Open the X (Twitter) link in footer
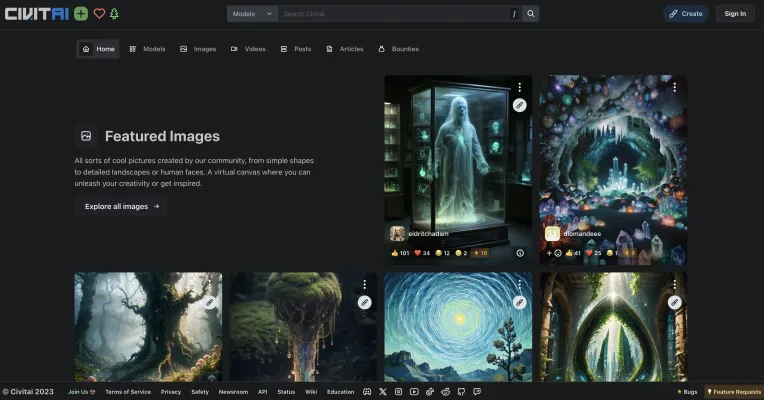The height and width of the screenshot is (400, 764). coord(382,392)
